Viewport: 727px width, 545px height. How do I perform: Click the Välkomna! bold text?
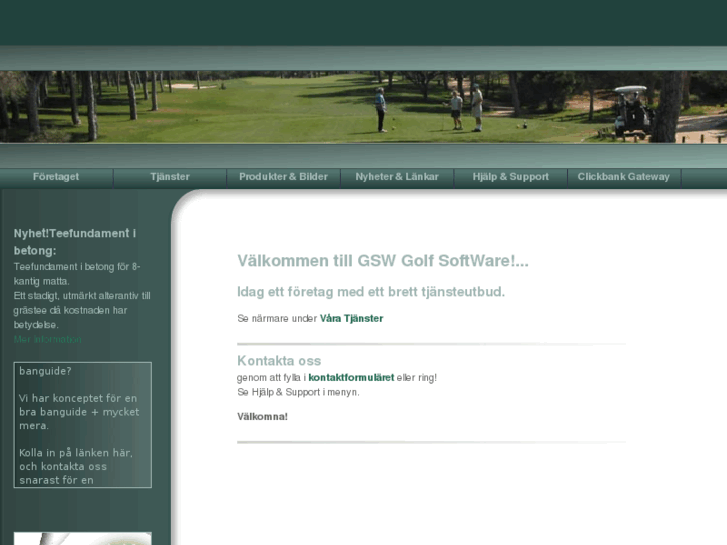[262, 417]
